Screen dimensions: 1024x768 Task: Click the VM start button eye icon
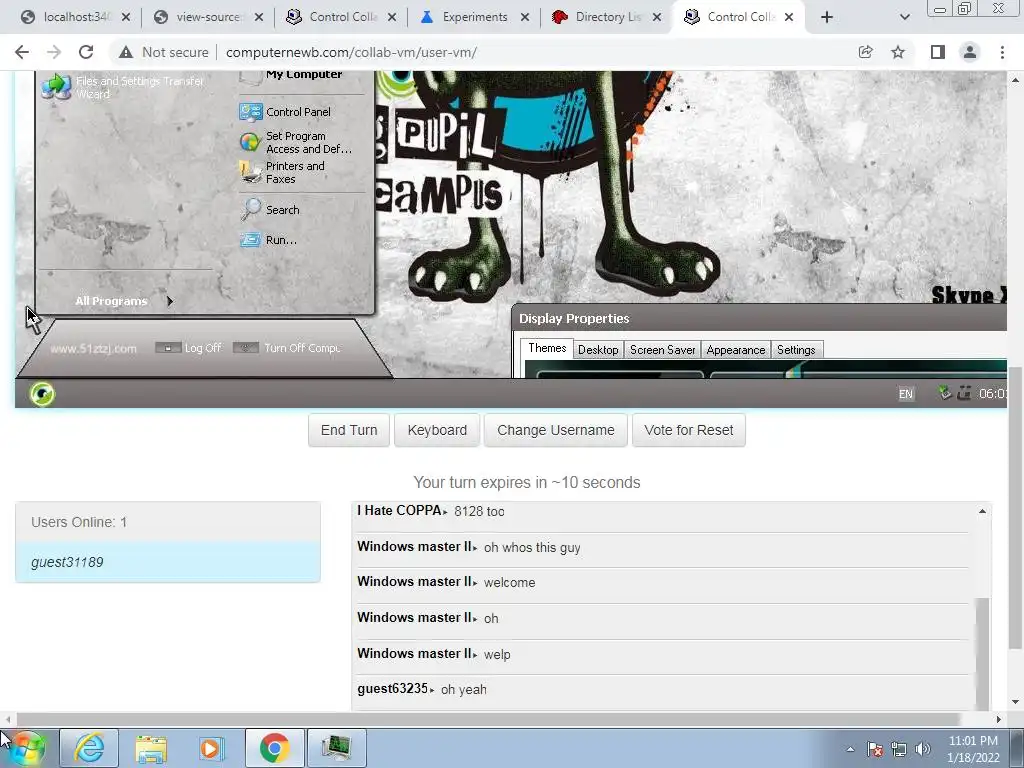click(42, 394)
